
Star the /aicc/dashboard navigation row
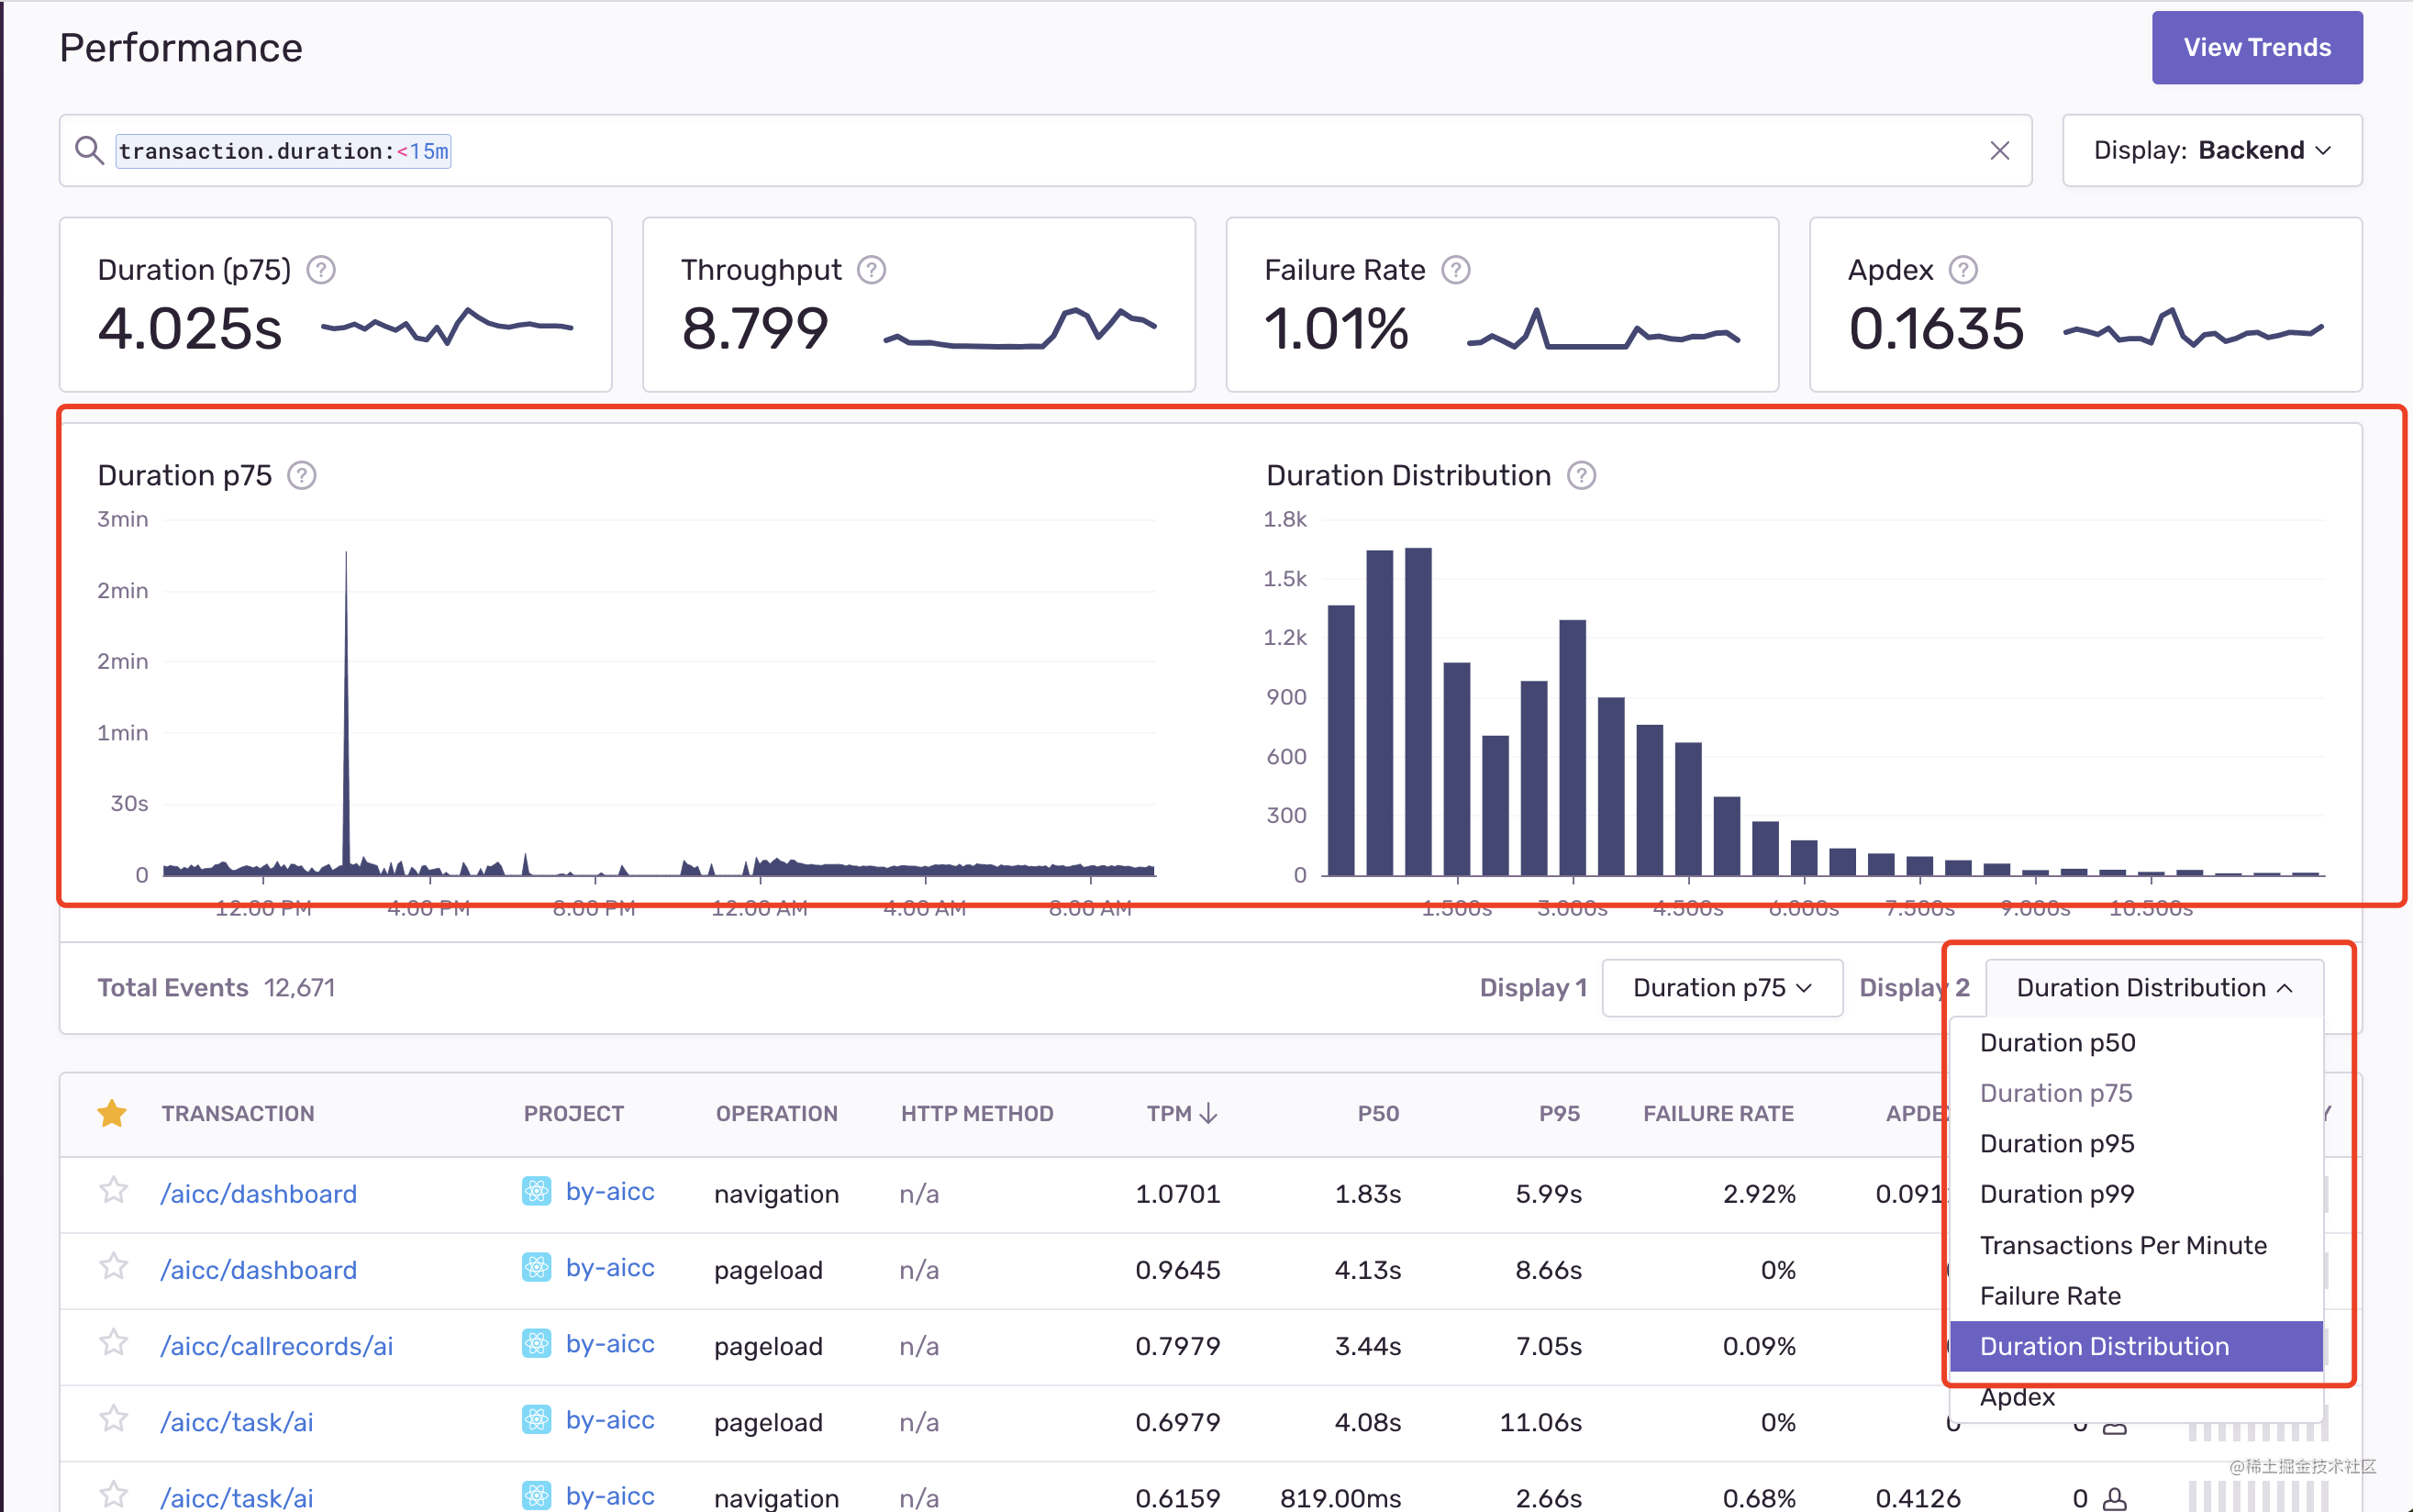point(114,1190)
